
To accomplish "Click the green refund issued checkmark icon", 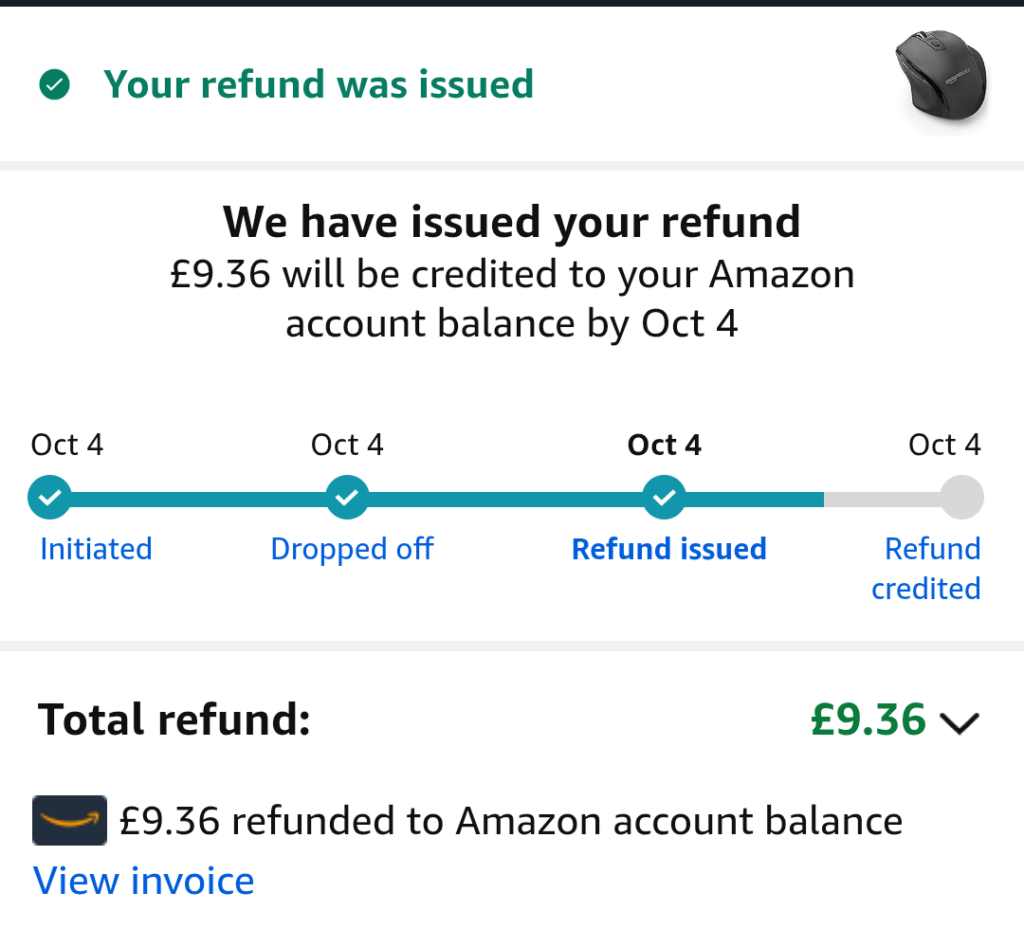I will point(53,85).
